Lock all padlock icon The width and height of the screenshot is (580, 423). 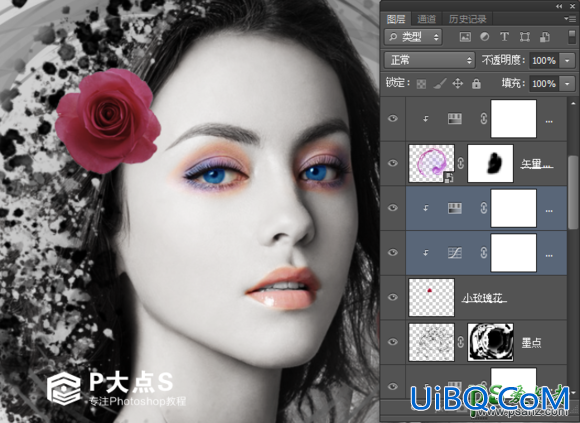click(x=476, y=84)
